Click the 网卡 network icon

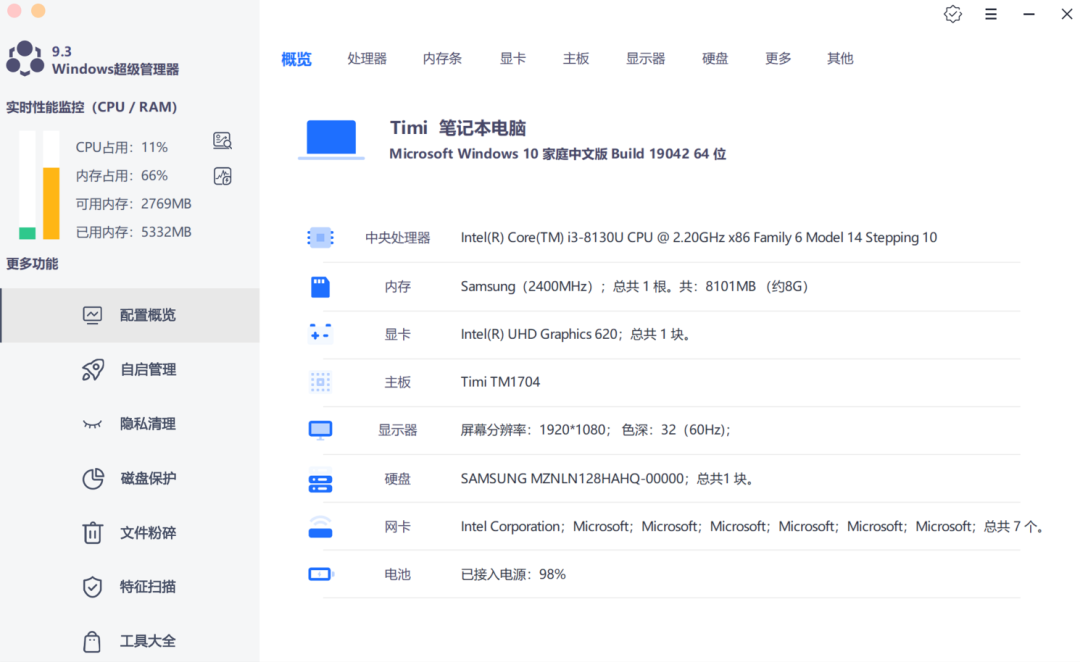click(x=320, y=527)
